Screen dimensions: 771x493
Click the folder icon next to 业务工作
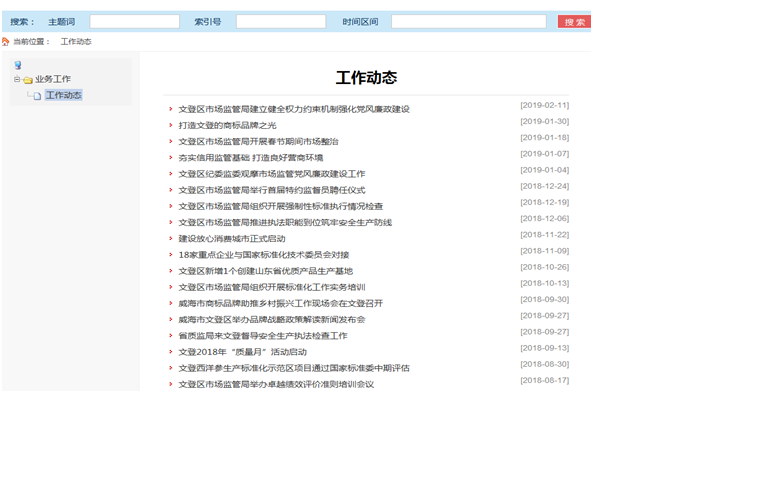click(x=28, y=80)
